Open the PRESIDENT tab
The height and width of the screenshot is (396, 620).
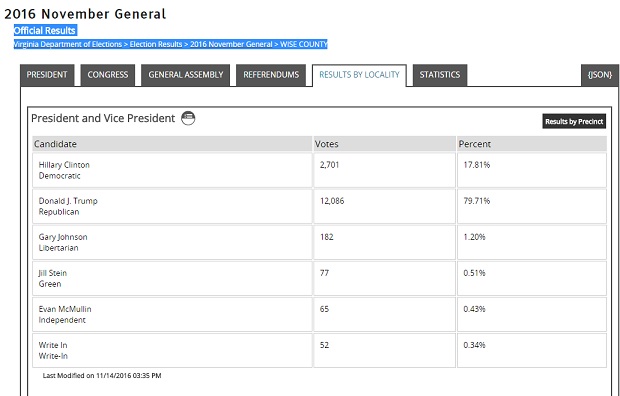tap(47, 75)
